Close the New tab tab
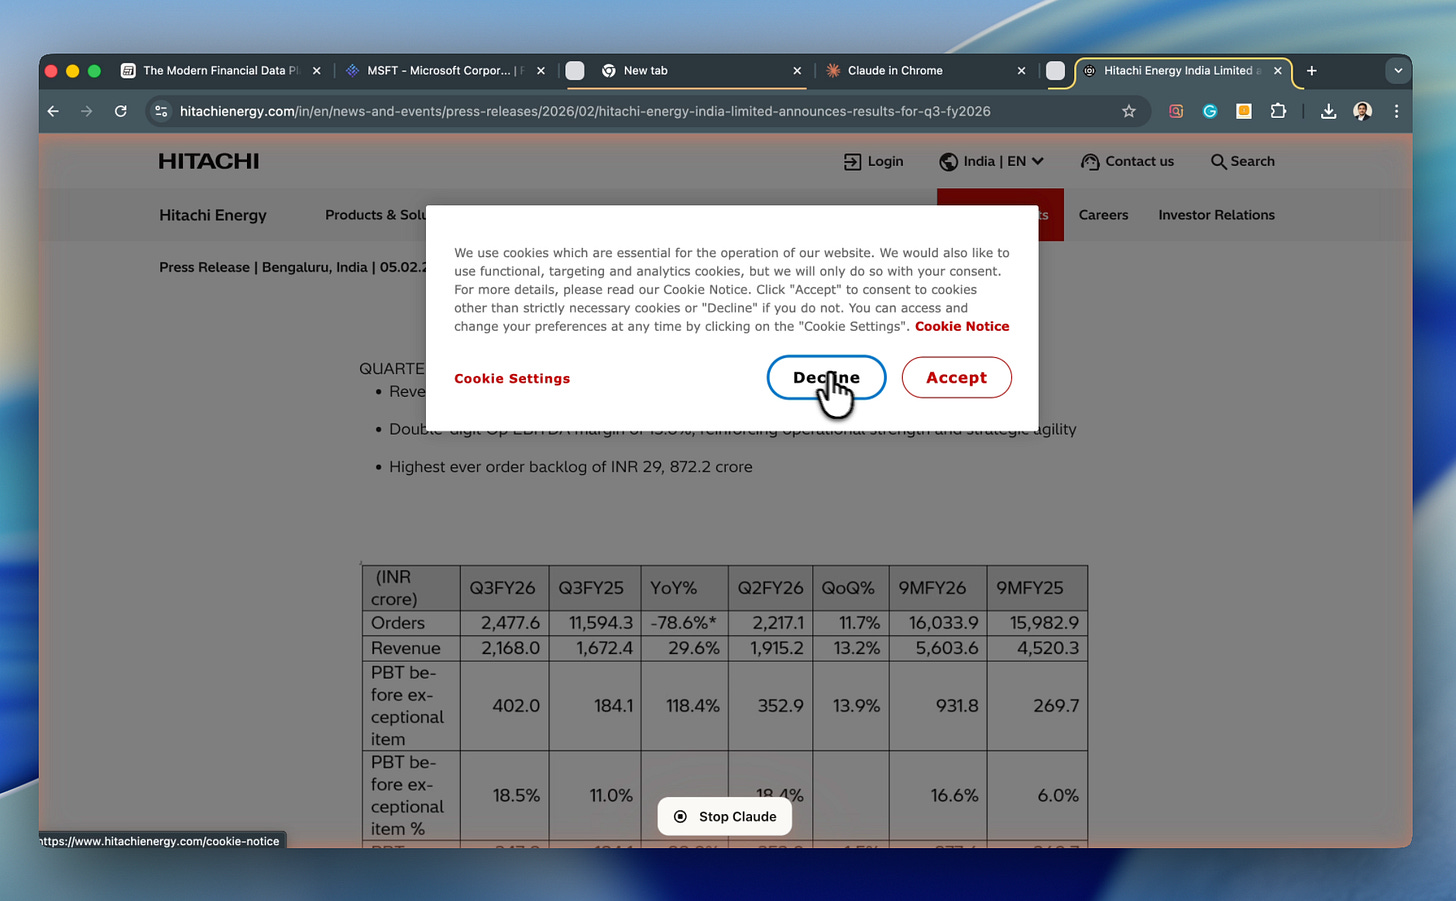The height and width of the screenshot is (901, 1456). pyautogui.click(x=797, y=71)
